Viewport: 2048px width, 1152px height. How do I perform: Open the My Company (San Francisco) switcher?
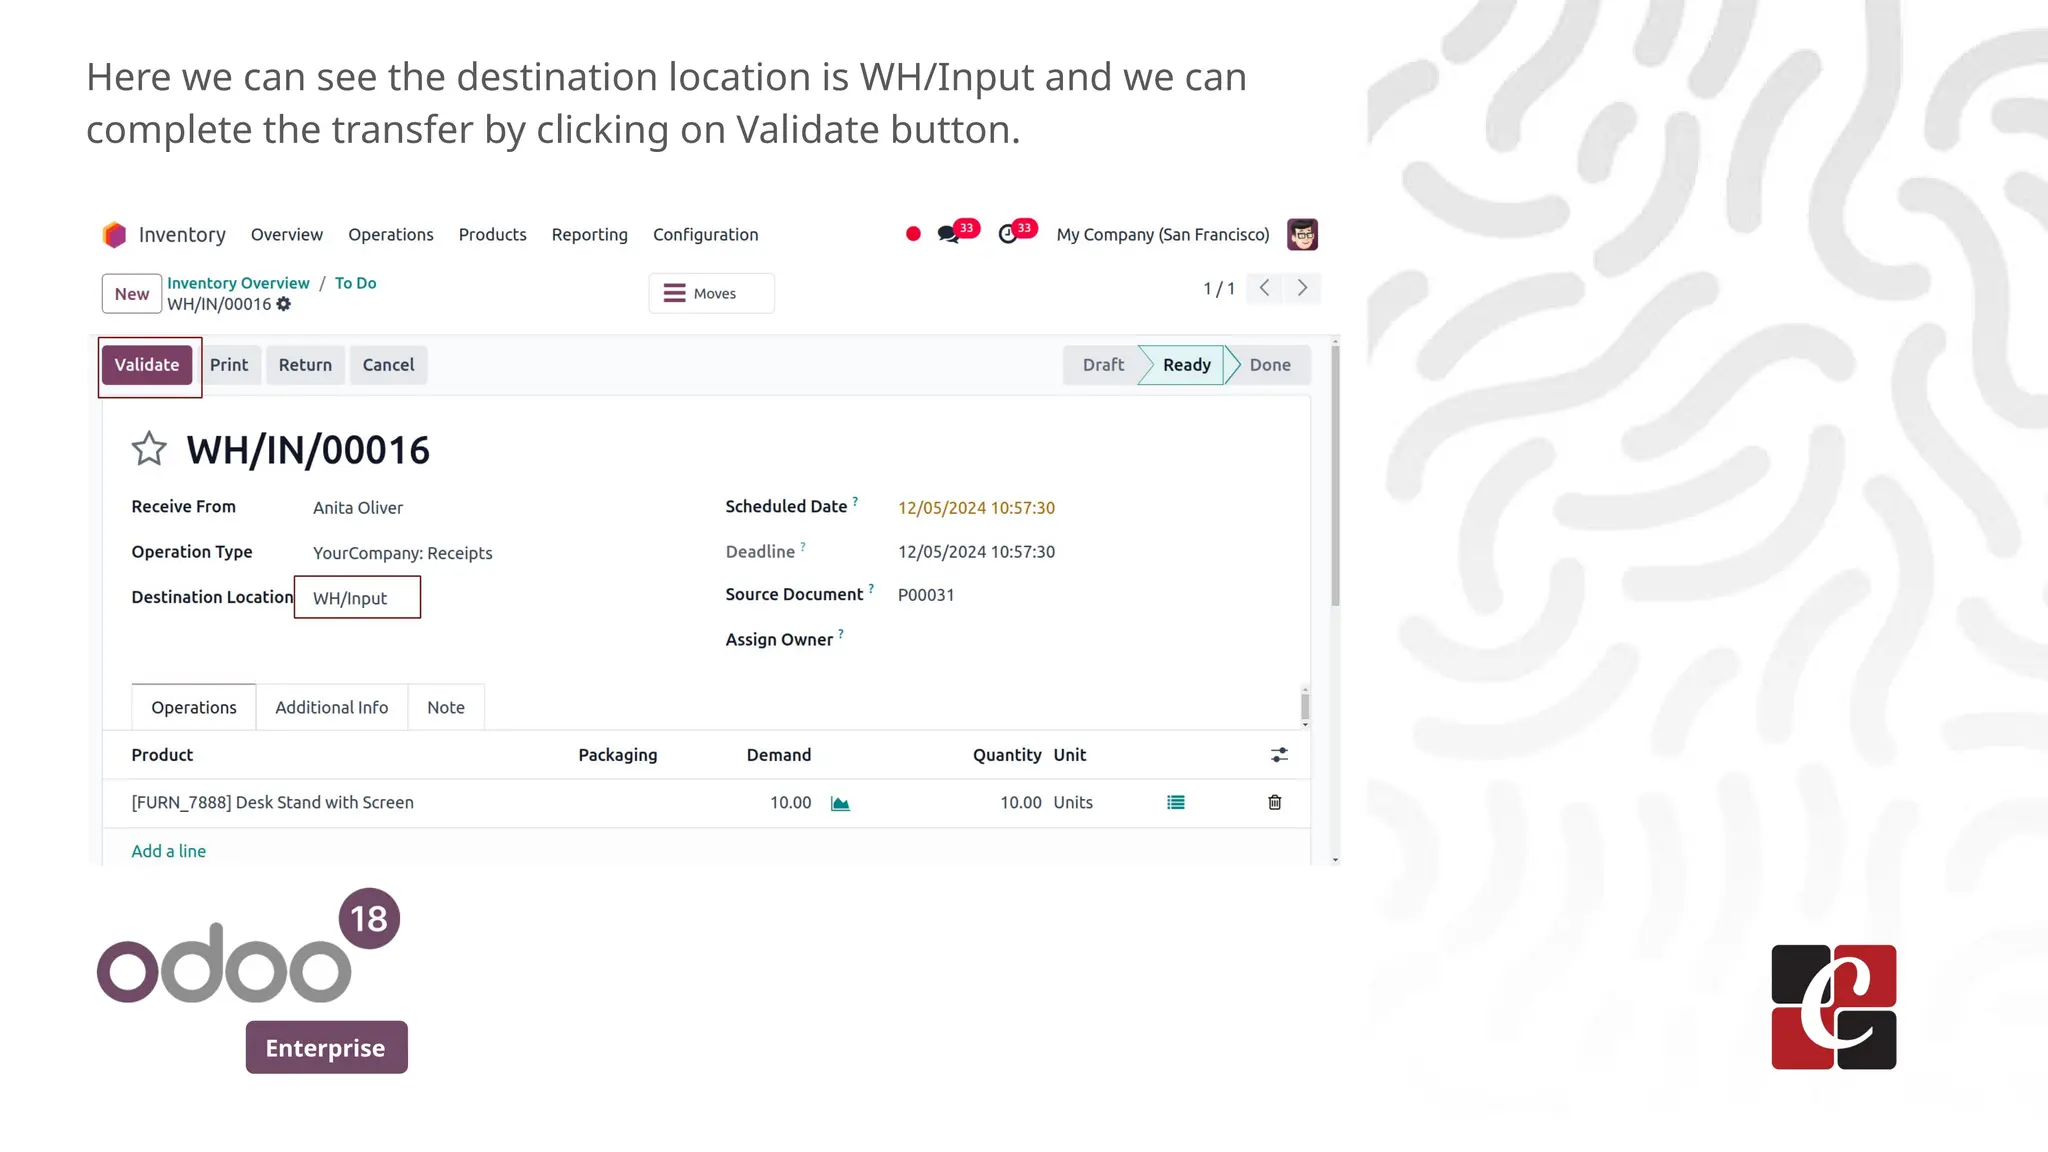click(1163, 234)
